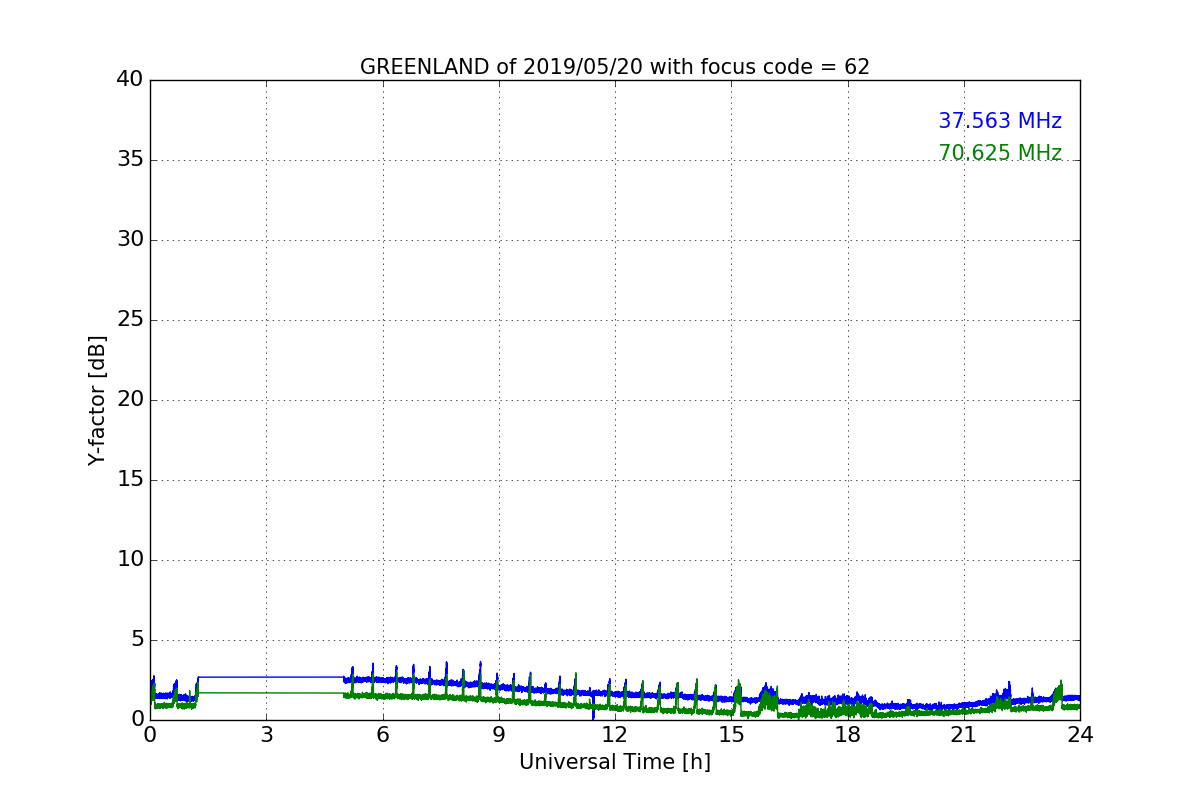Click the y-axis tick label '10'
1200x800 pixels.
pyautogui.click(x=130, y=560)
